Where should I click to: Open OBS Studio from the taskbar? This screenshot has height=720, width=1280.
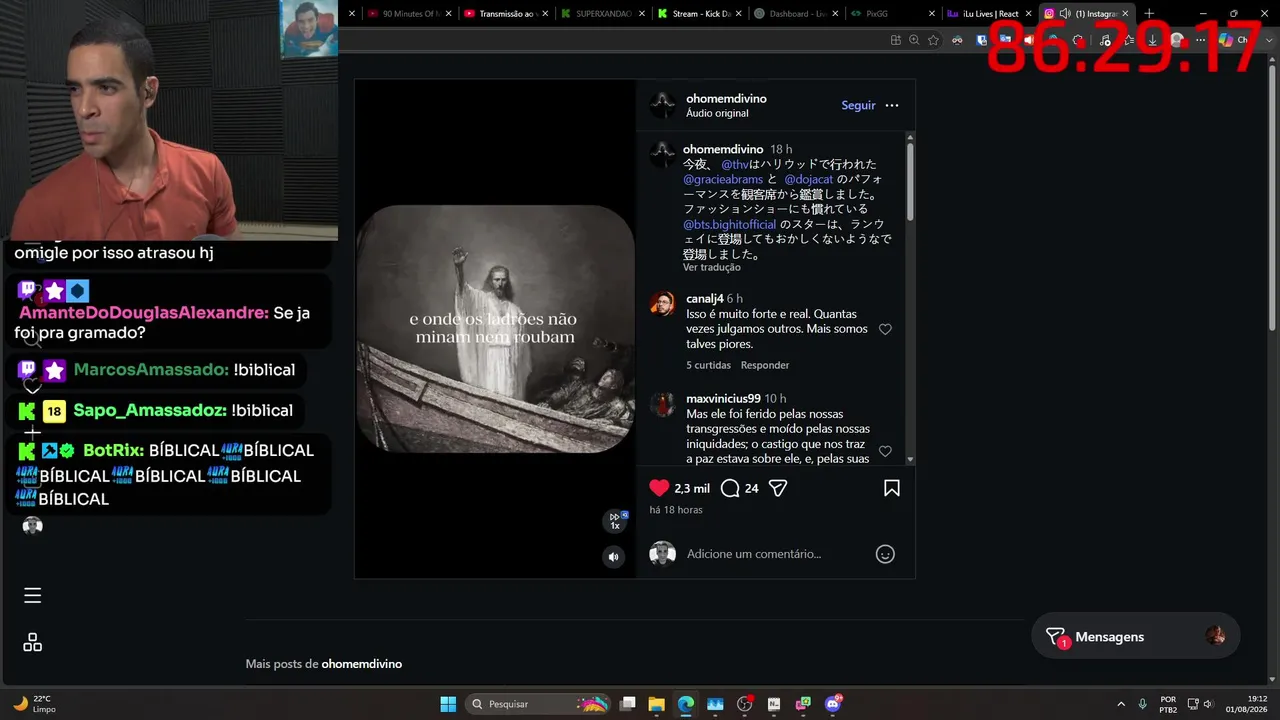pos(744,704)
